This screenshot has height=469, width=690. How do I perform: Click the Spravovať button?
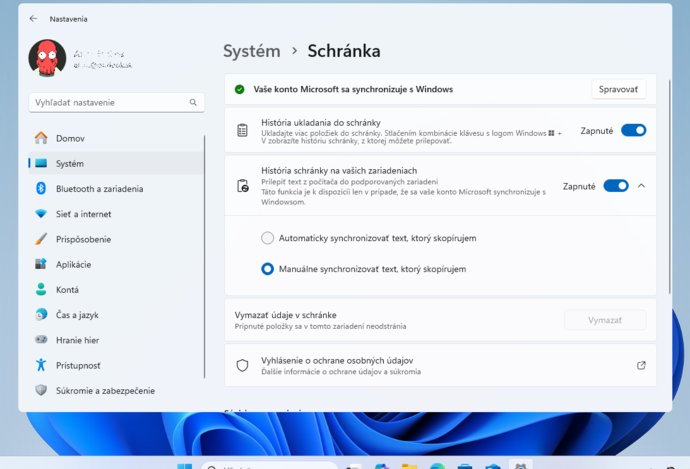618,89
